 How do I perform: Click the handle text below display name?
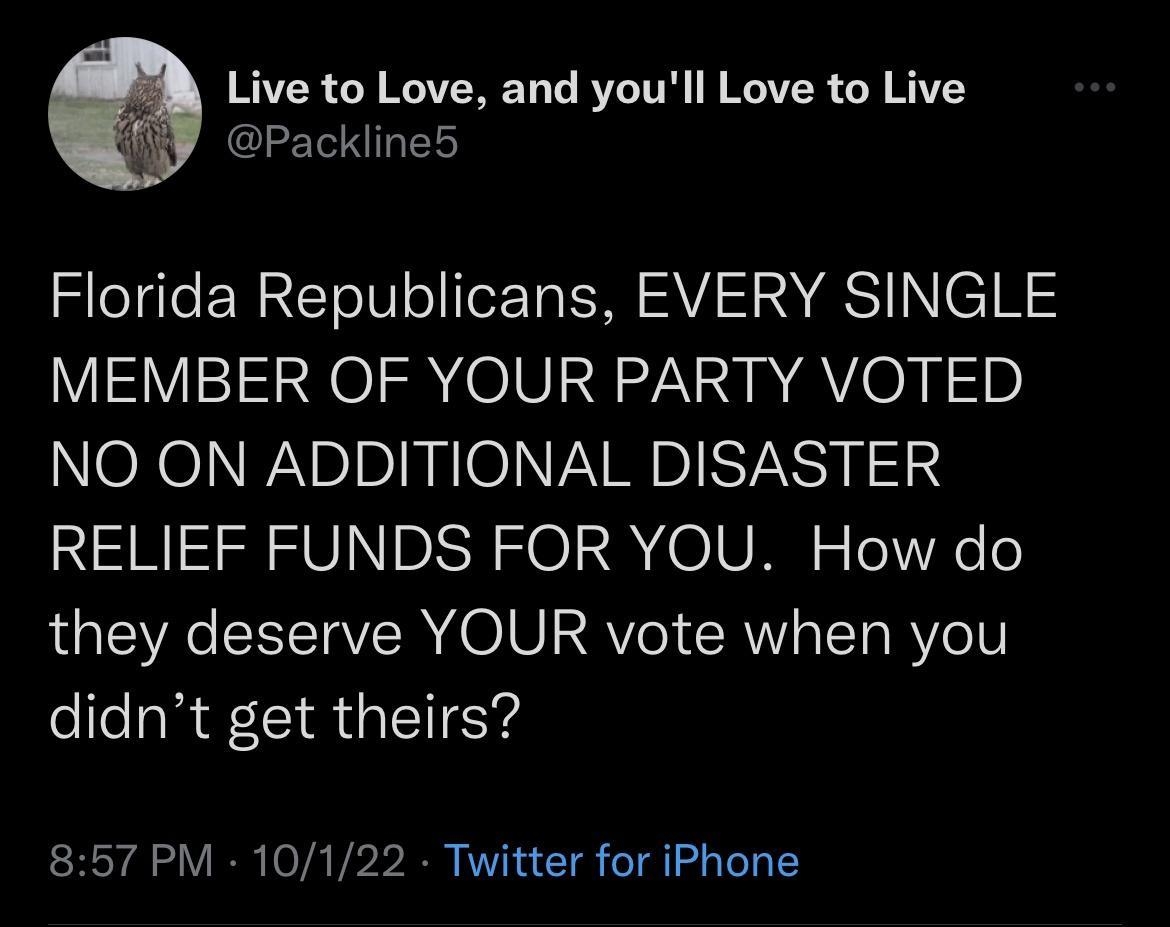tap(342, 142)
